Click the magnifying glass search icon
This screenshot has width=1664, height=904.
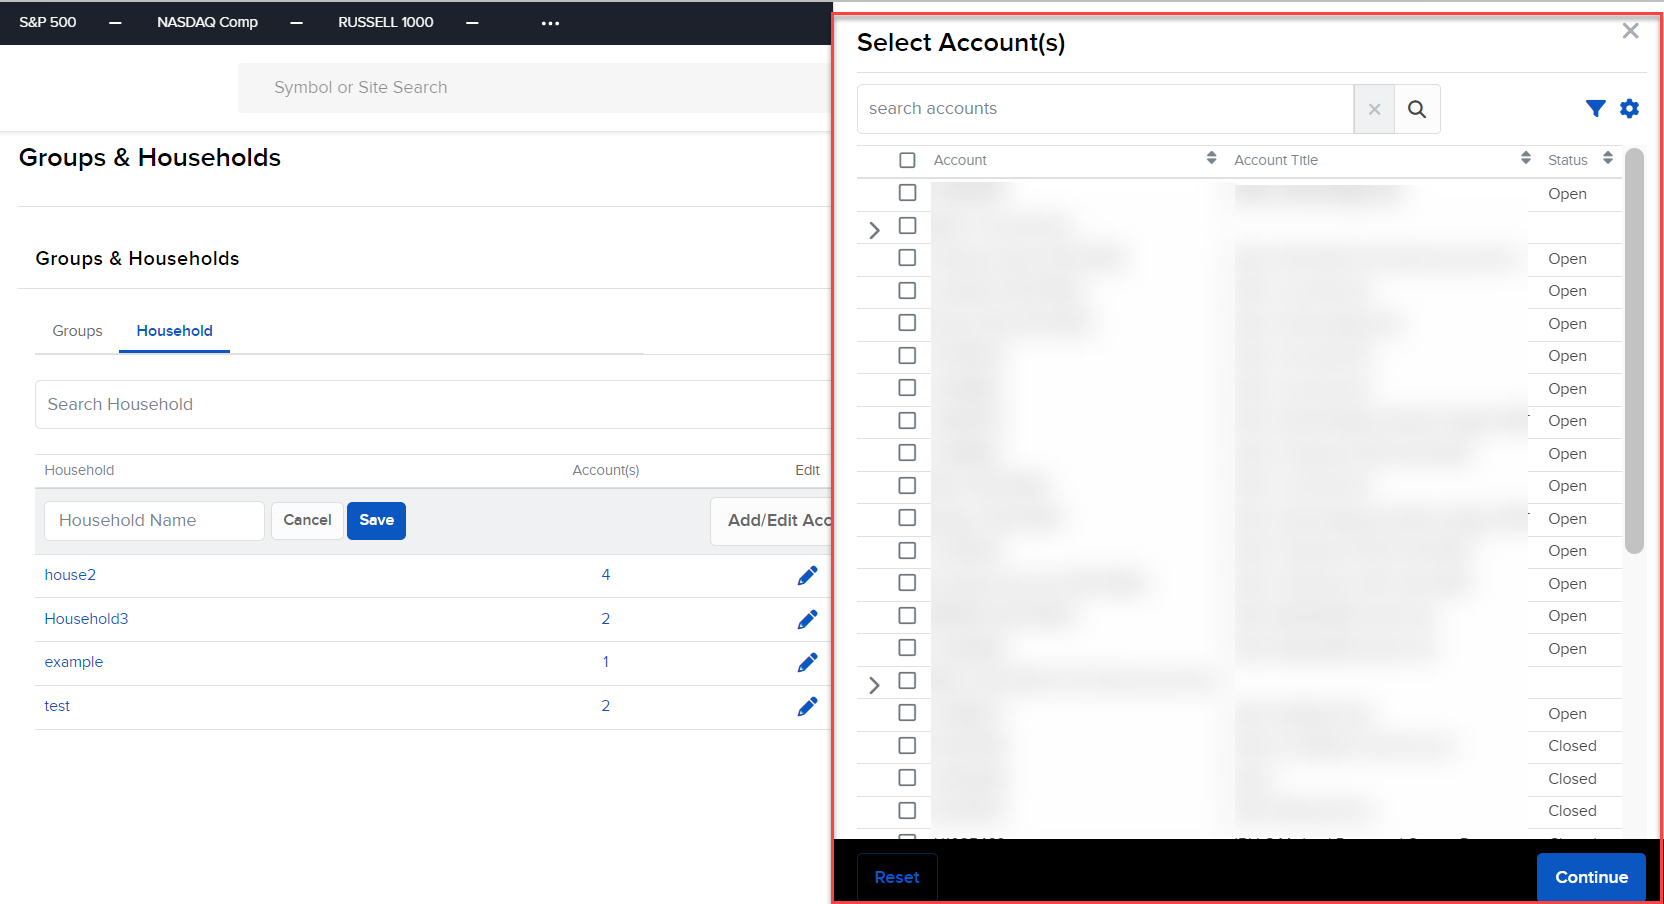[1416, 108]
